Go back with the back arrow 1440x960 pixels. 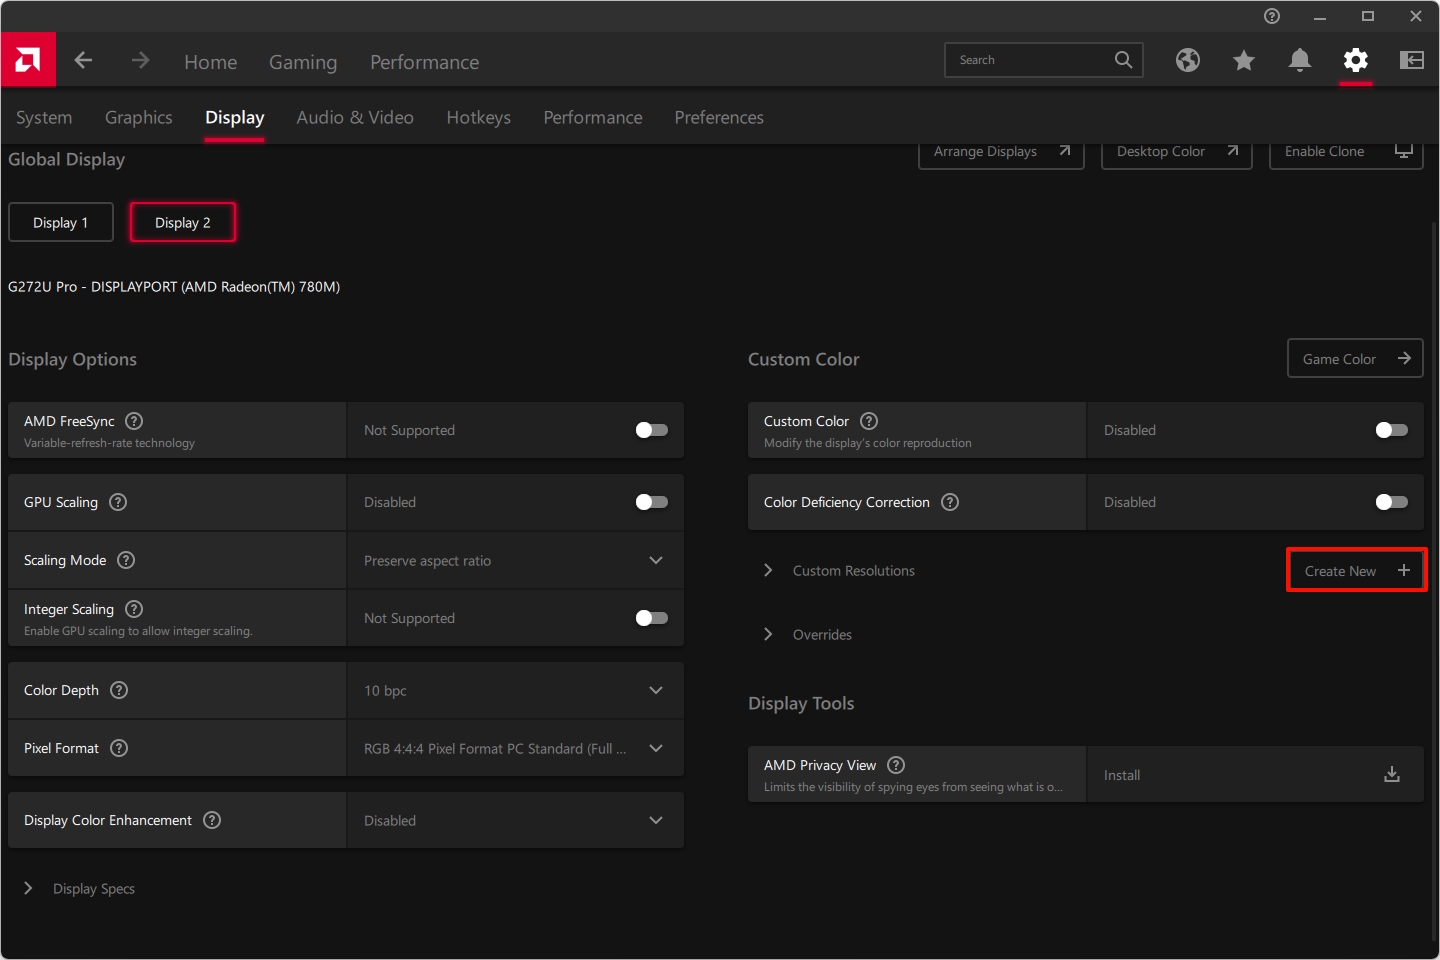click(x=83, y=61)
